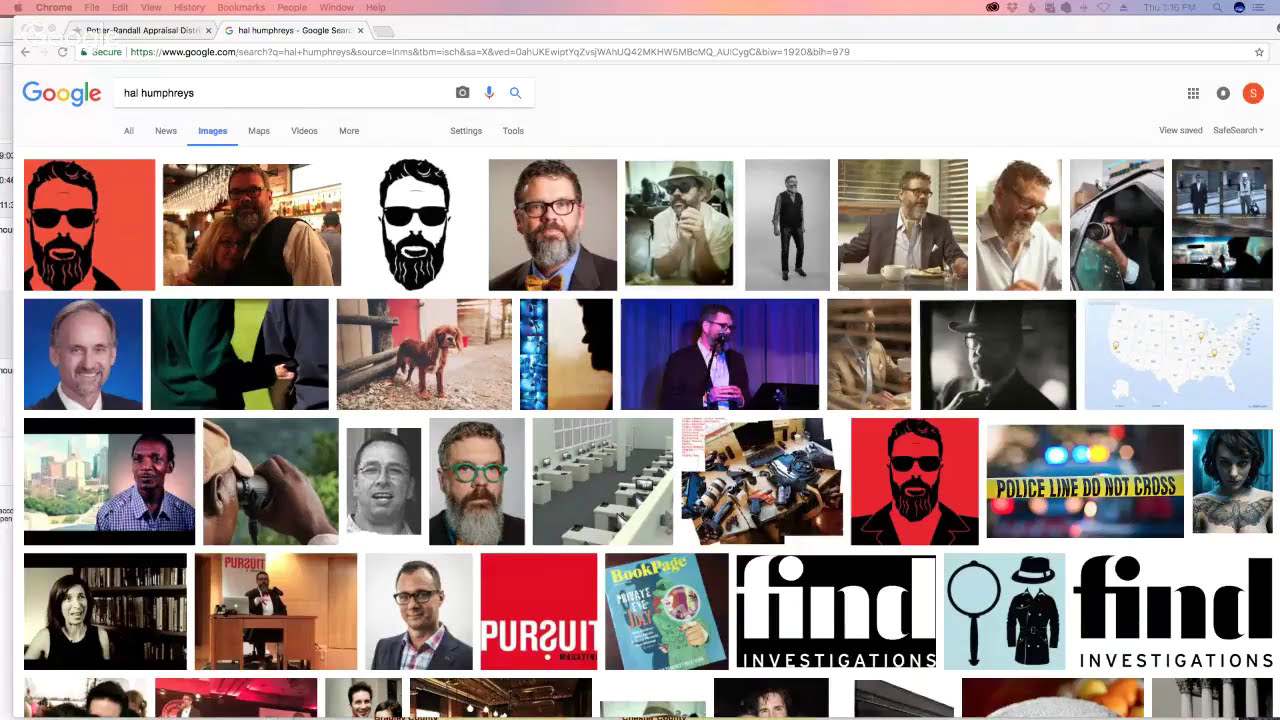1280x720 pixels.
Task: Open the image search Tools
Action: [x=513, y=131]
